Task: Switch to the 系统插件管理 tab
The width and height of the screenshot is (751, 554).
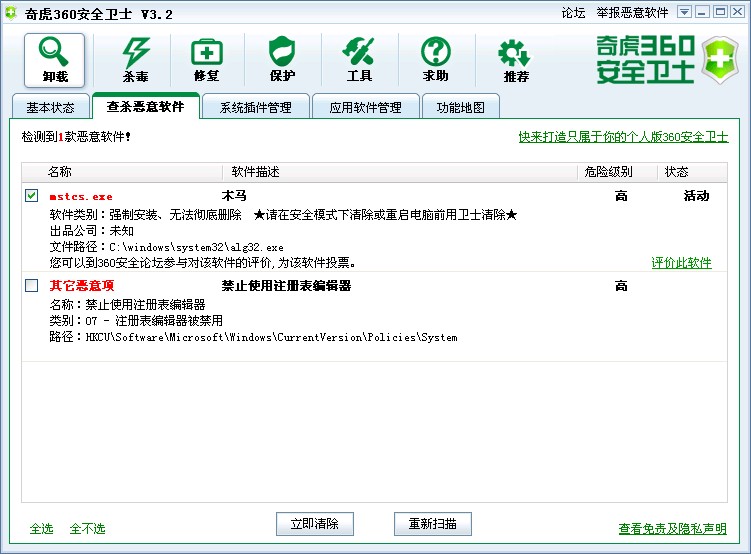Action: (255, 107)
